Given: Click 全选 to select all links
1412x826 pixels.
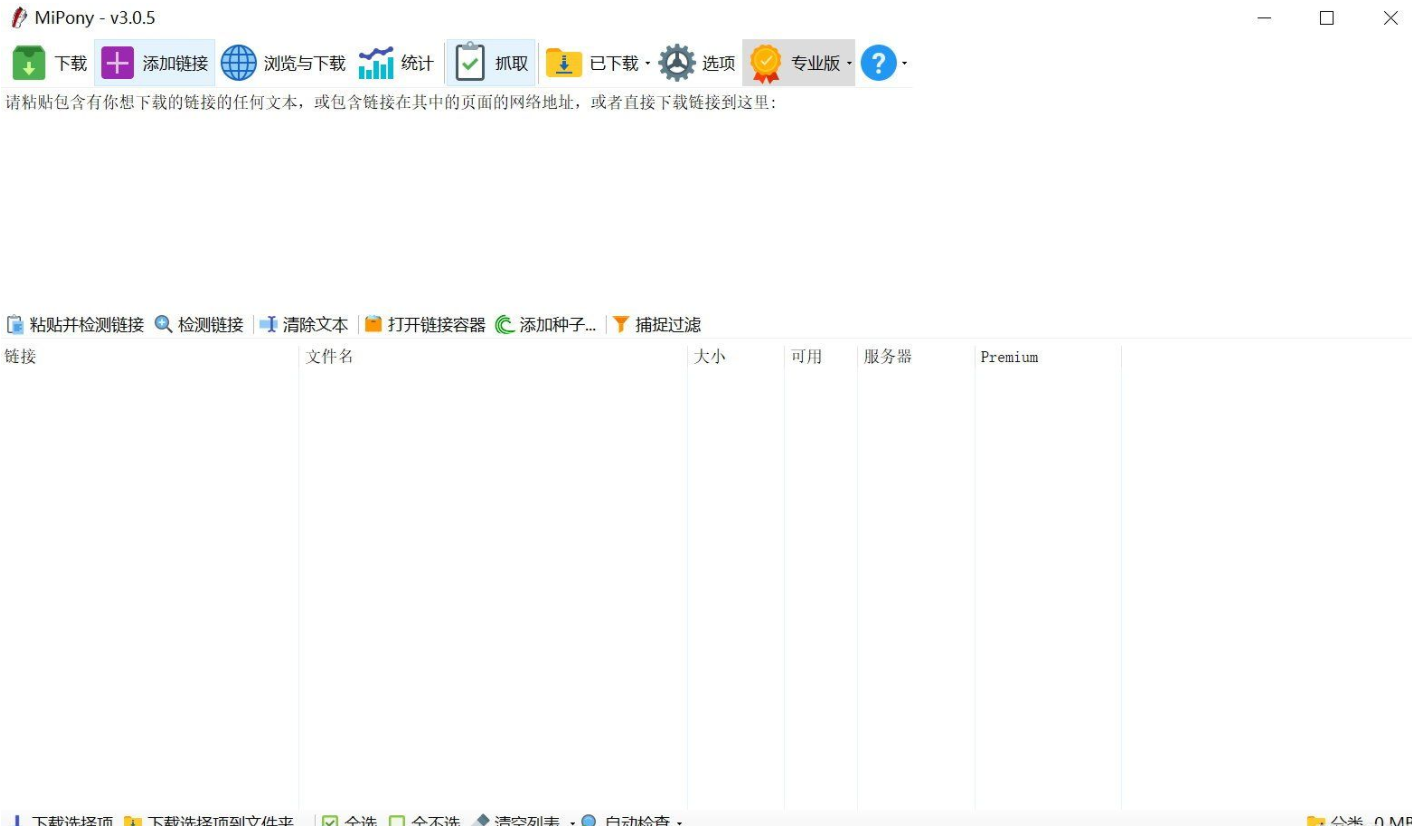Looking at the screenshot, I should coord(349,820).
